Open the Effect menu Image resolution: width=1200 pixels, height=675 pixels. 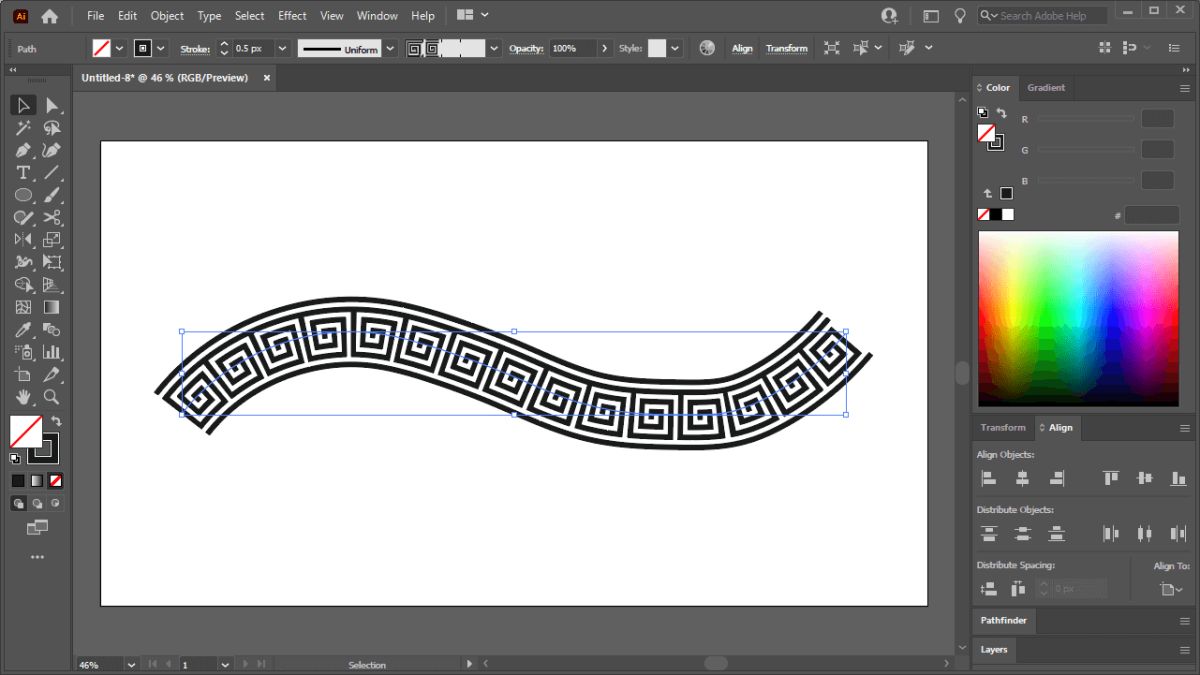[292, 16]
